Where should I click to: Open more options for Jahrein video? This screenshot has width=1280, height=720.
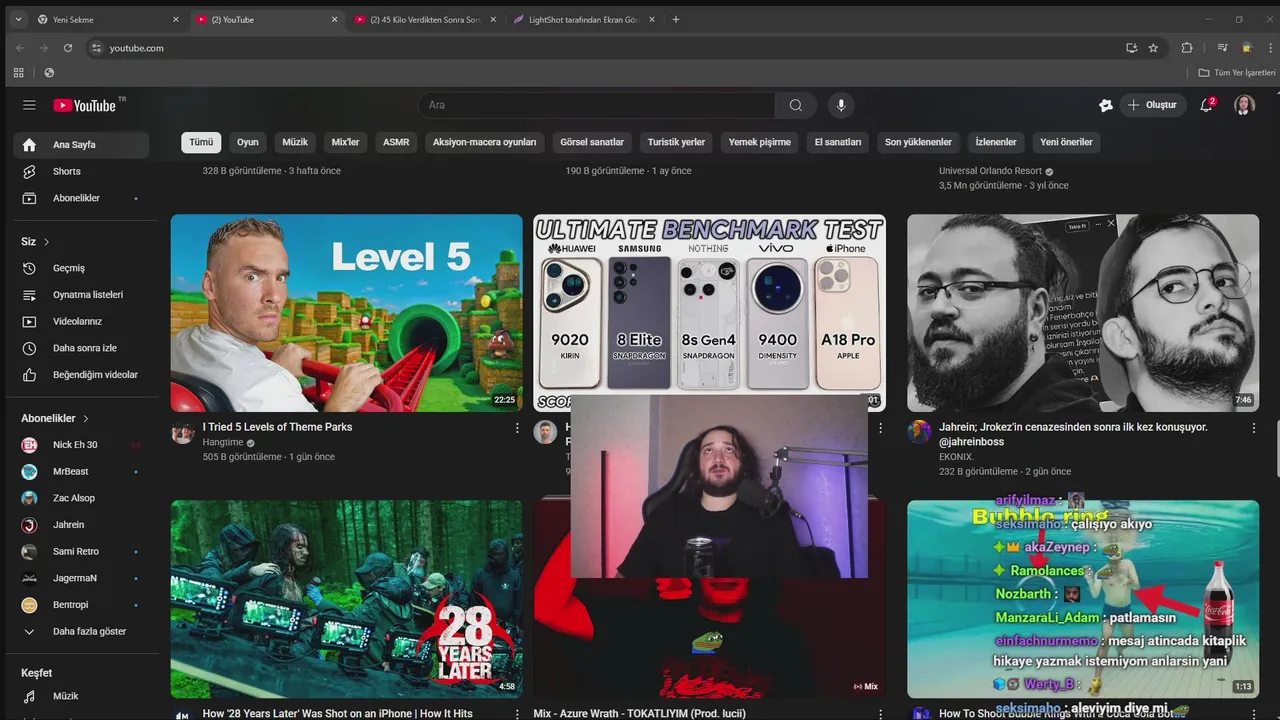pyautogui.click(x=1254, y=428)
